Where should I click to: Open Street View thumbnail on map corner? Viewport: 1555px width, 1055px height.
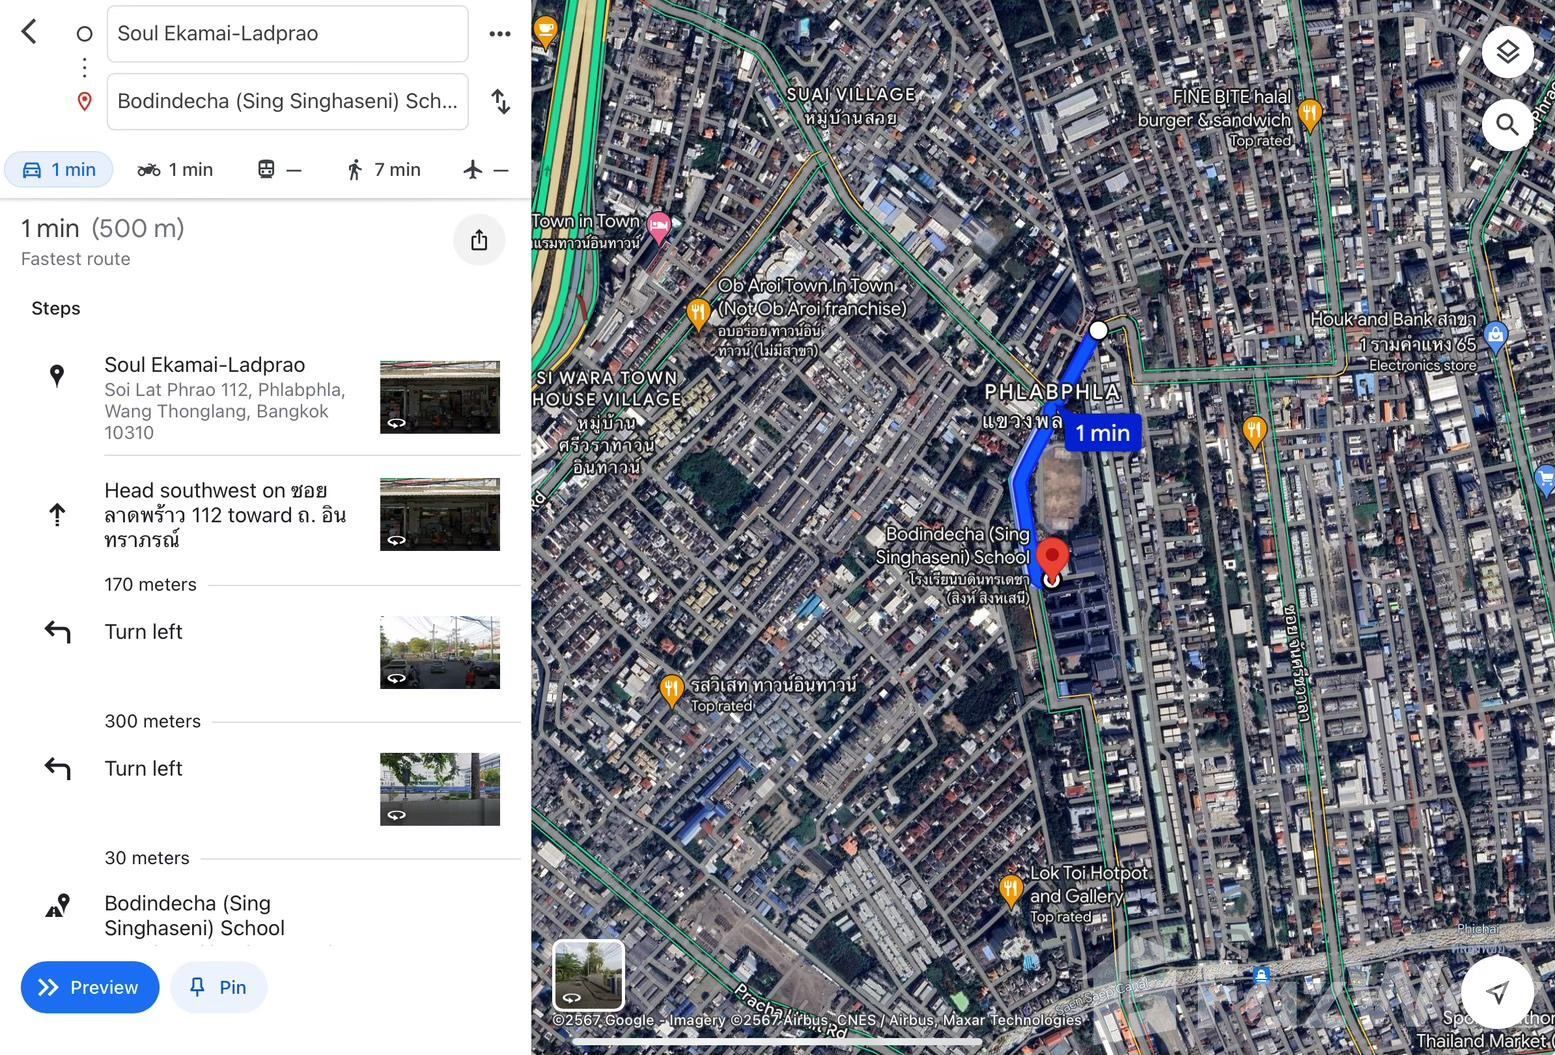pyautogui.click(x=588, y=975)
